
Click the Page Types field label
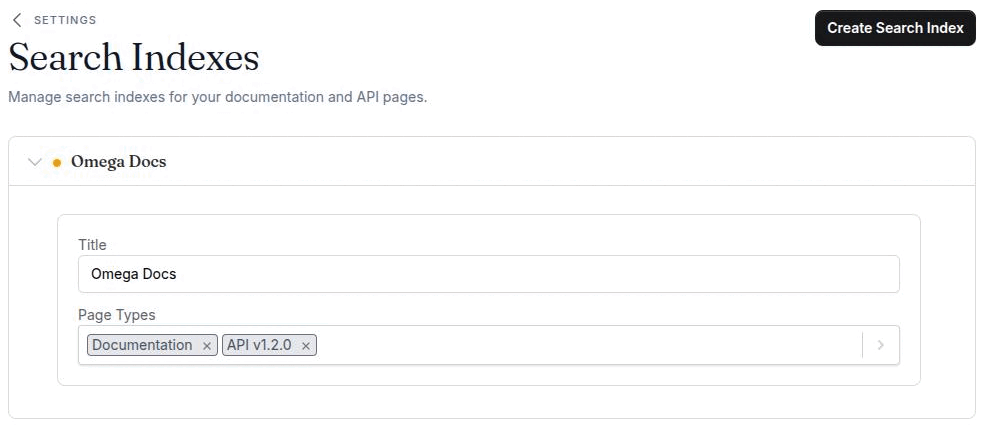click(117, 314)
